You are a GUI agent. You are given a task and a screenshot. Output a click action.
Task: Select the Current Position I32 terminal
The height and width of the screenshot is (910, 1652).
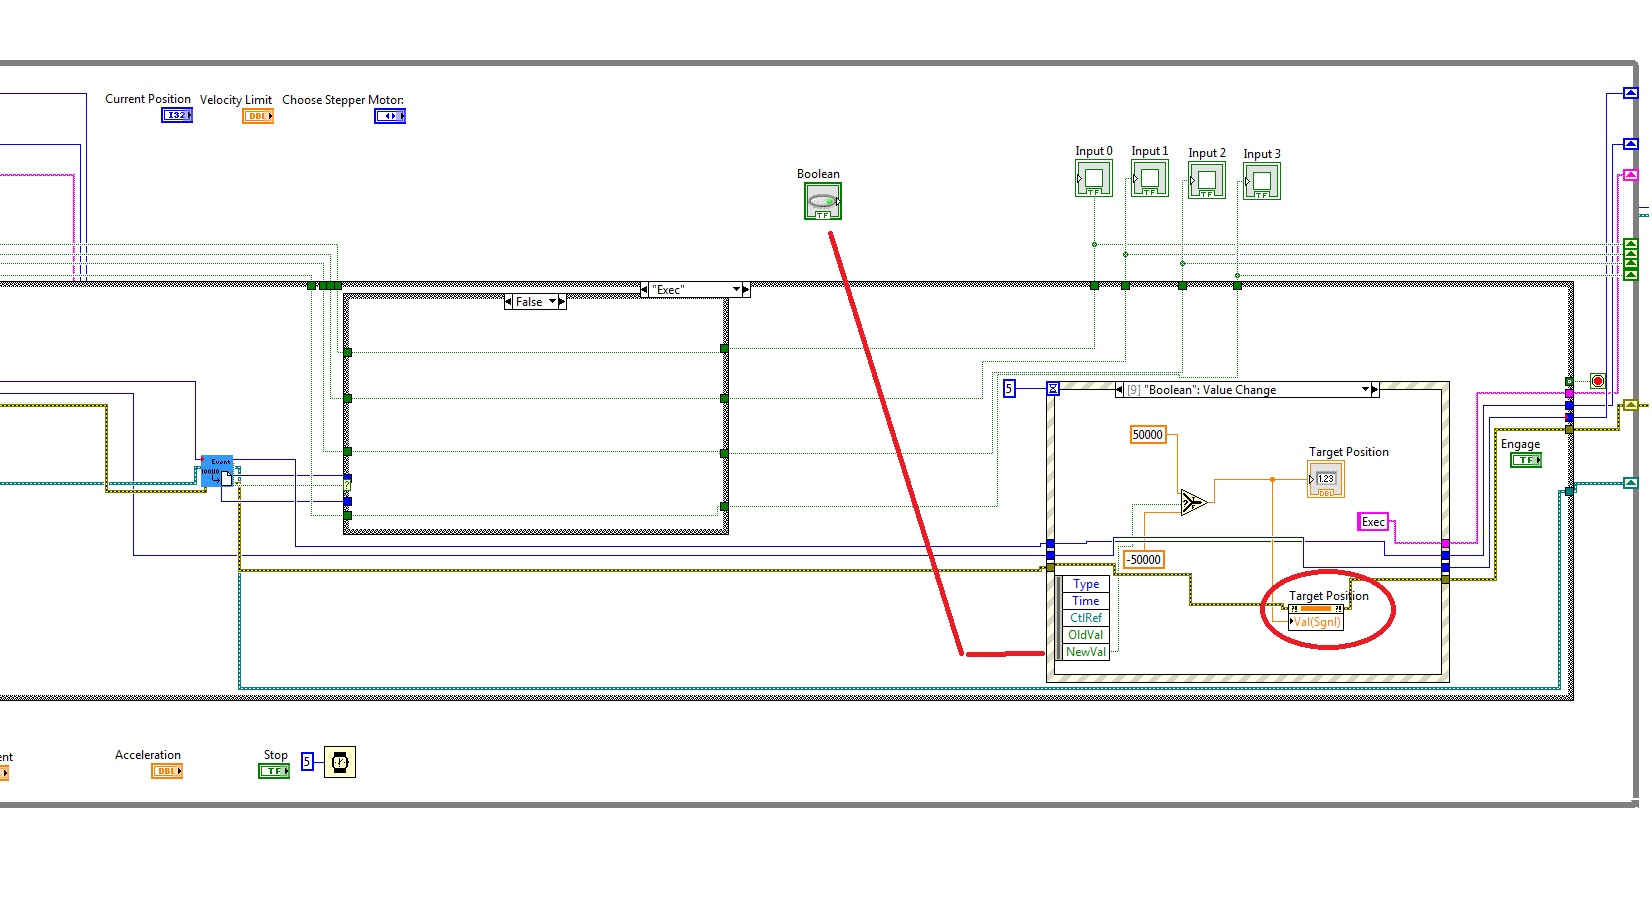177,115
